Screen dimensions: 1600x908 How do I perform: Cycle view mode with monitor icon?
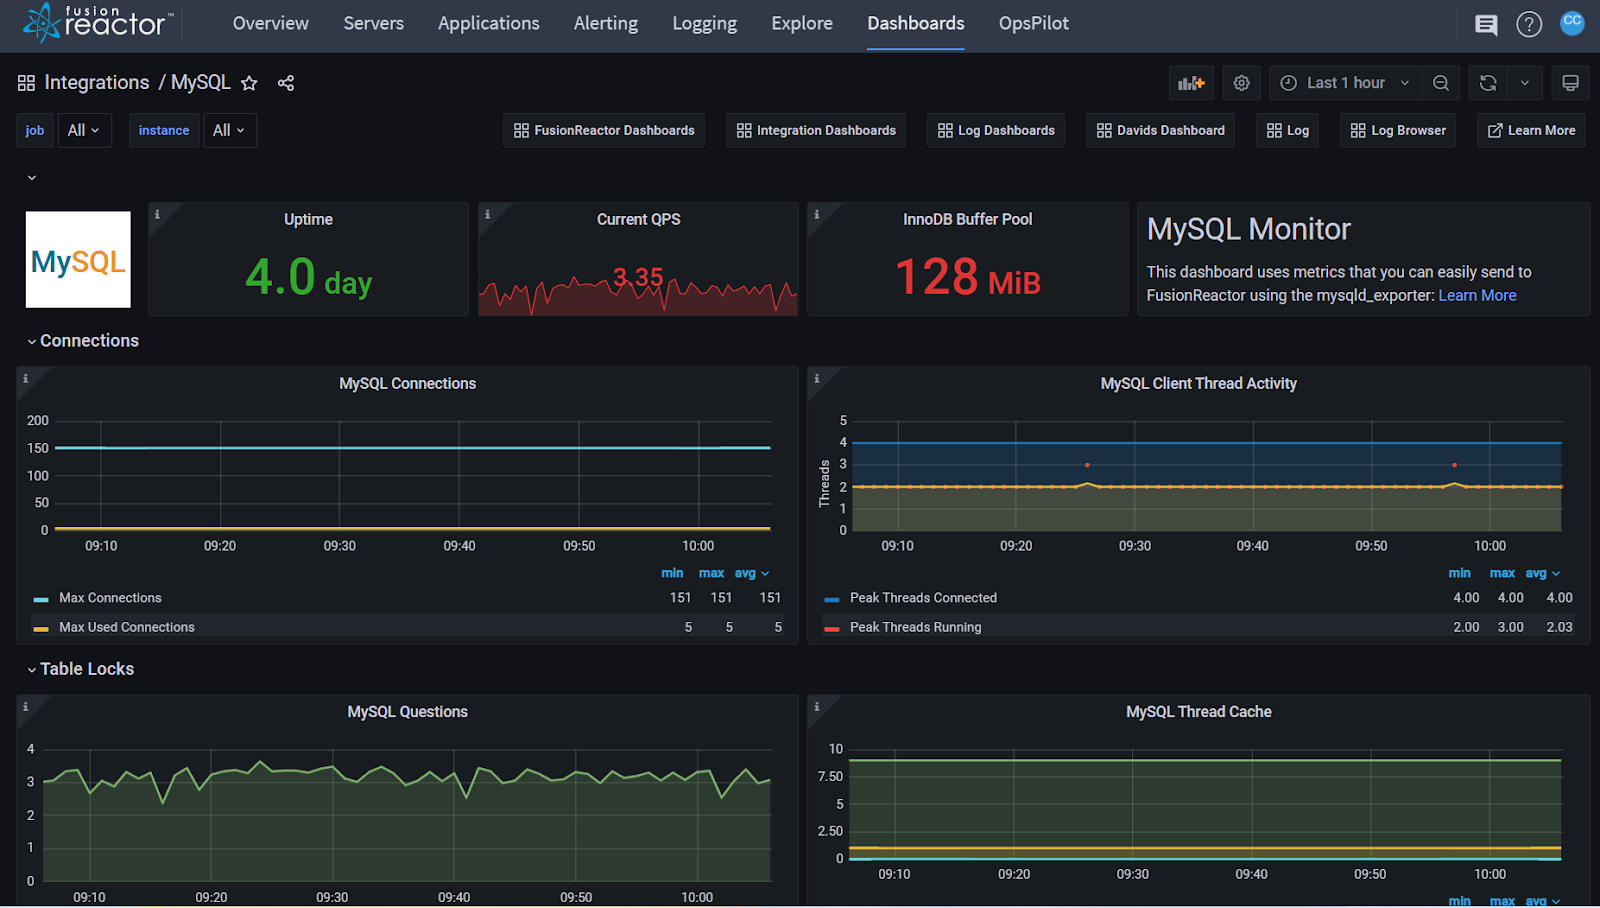point(1570,83)
